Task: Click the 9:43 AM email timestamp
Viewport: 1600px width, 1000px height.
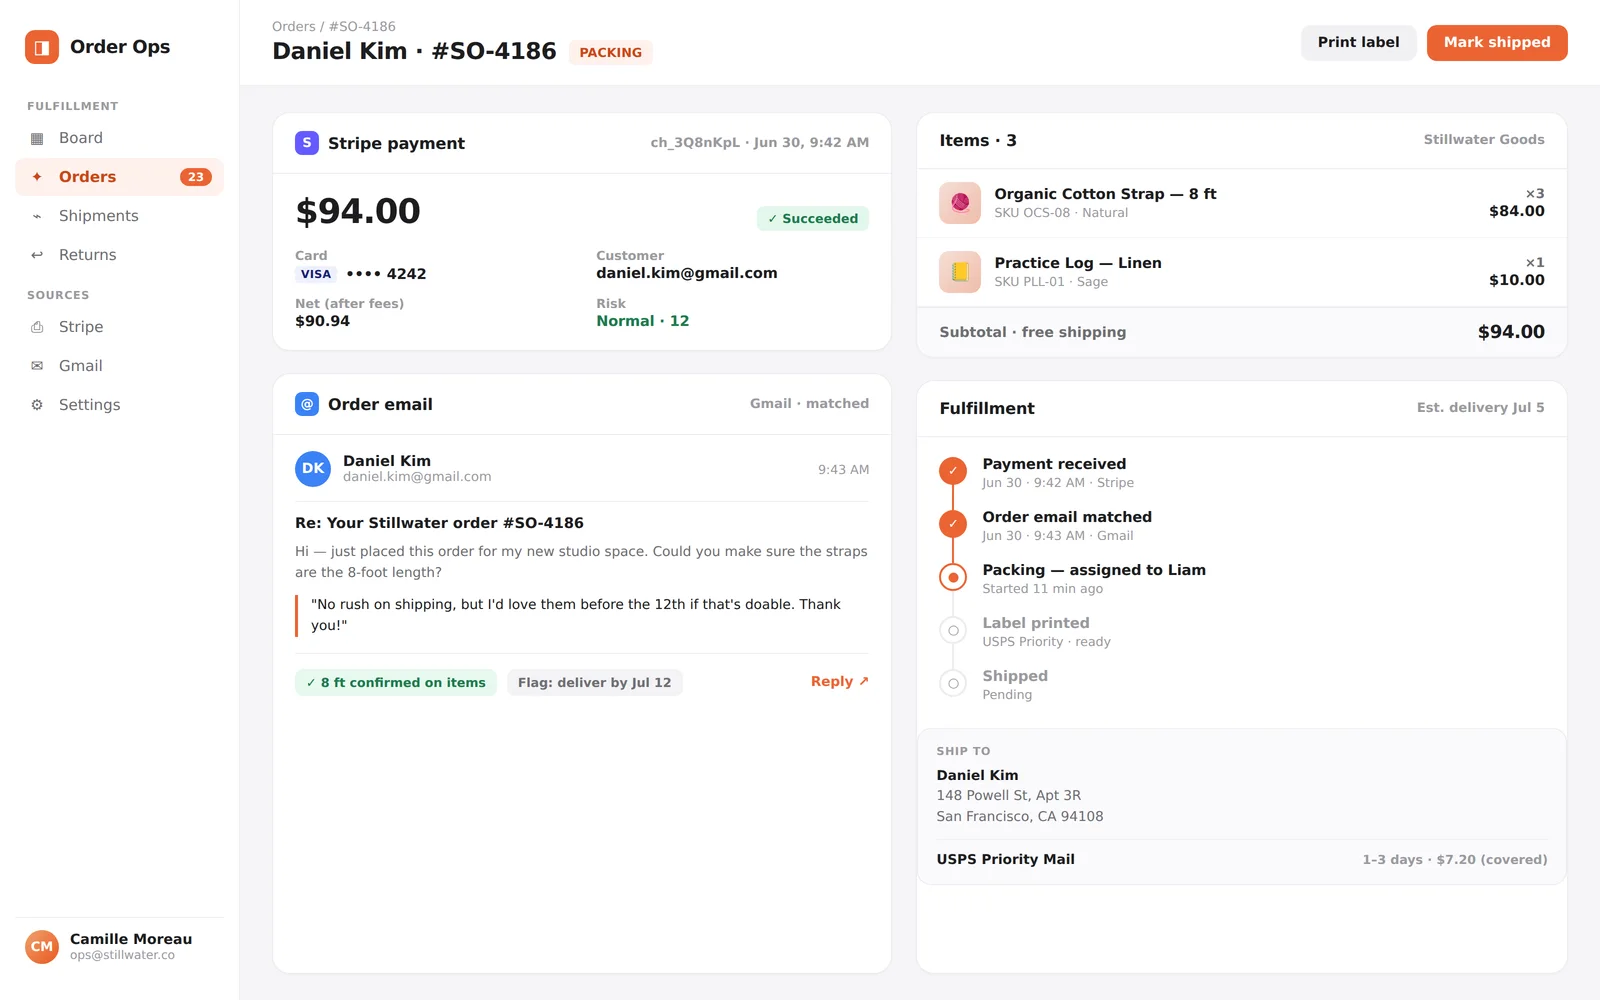Action: tap(843, 469)
